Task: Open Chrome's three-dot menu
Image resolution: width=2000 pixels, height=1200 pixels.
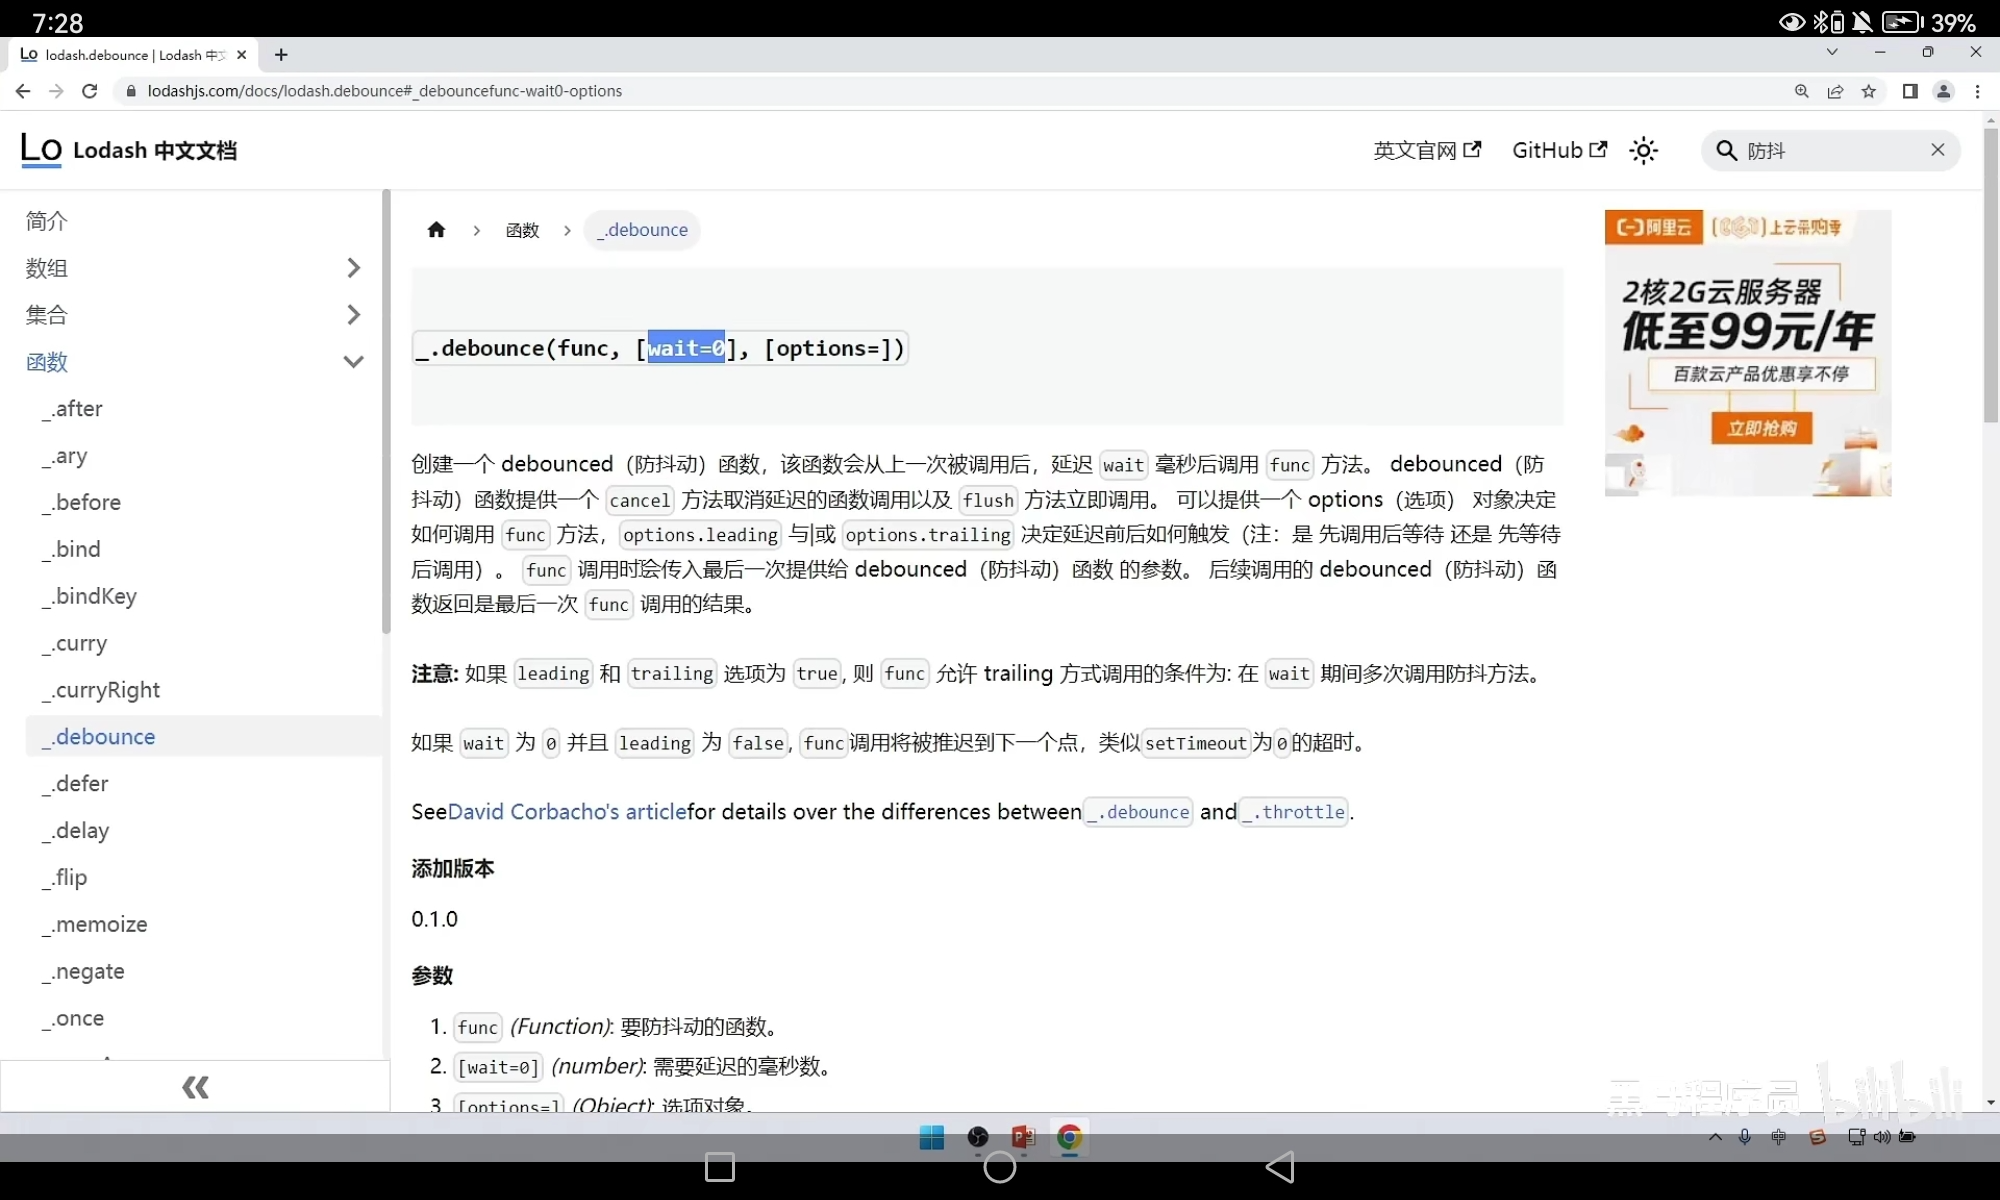Action: point(1977,91)
